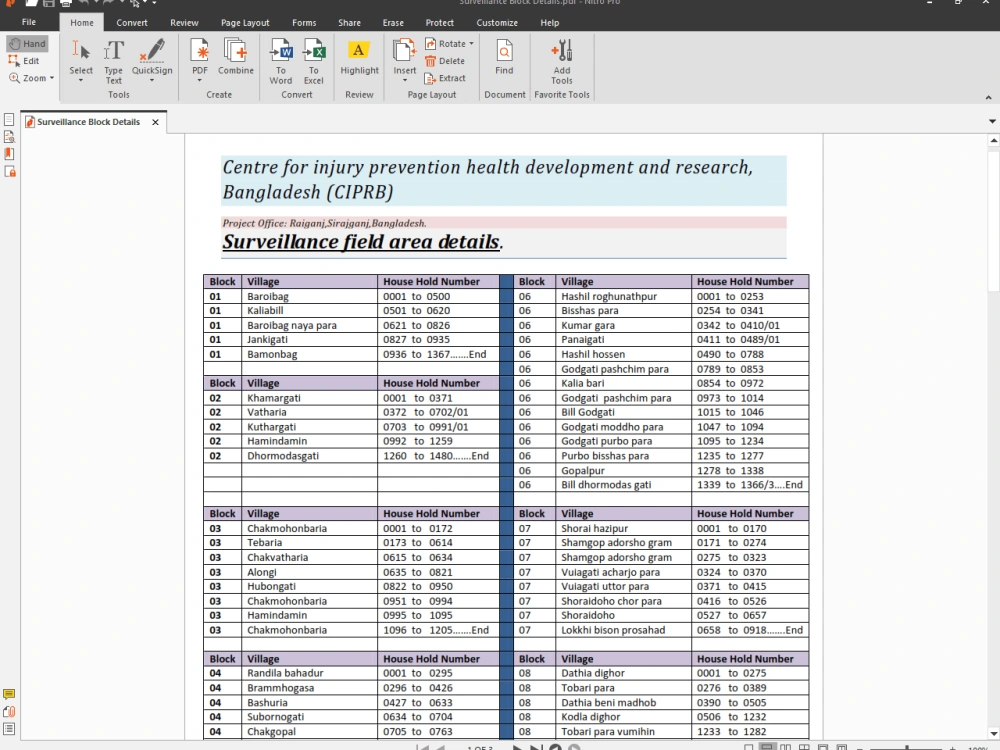Viewport: 1000px width, 750px height.
Task: Open the Share ribbon tab
Action: coord(349,22)
